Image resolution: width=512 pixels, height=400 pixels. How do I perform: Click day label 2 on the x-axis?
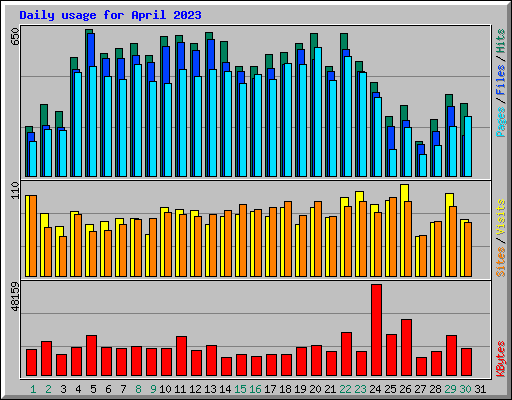pyautogui.click(x=48, y=389)
